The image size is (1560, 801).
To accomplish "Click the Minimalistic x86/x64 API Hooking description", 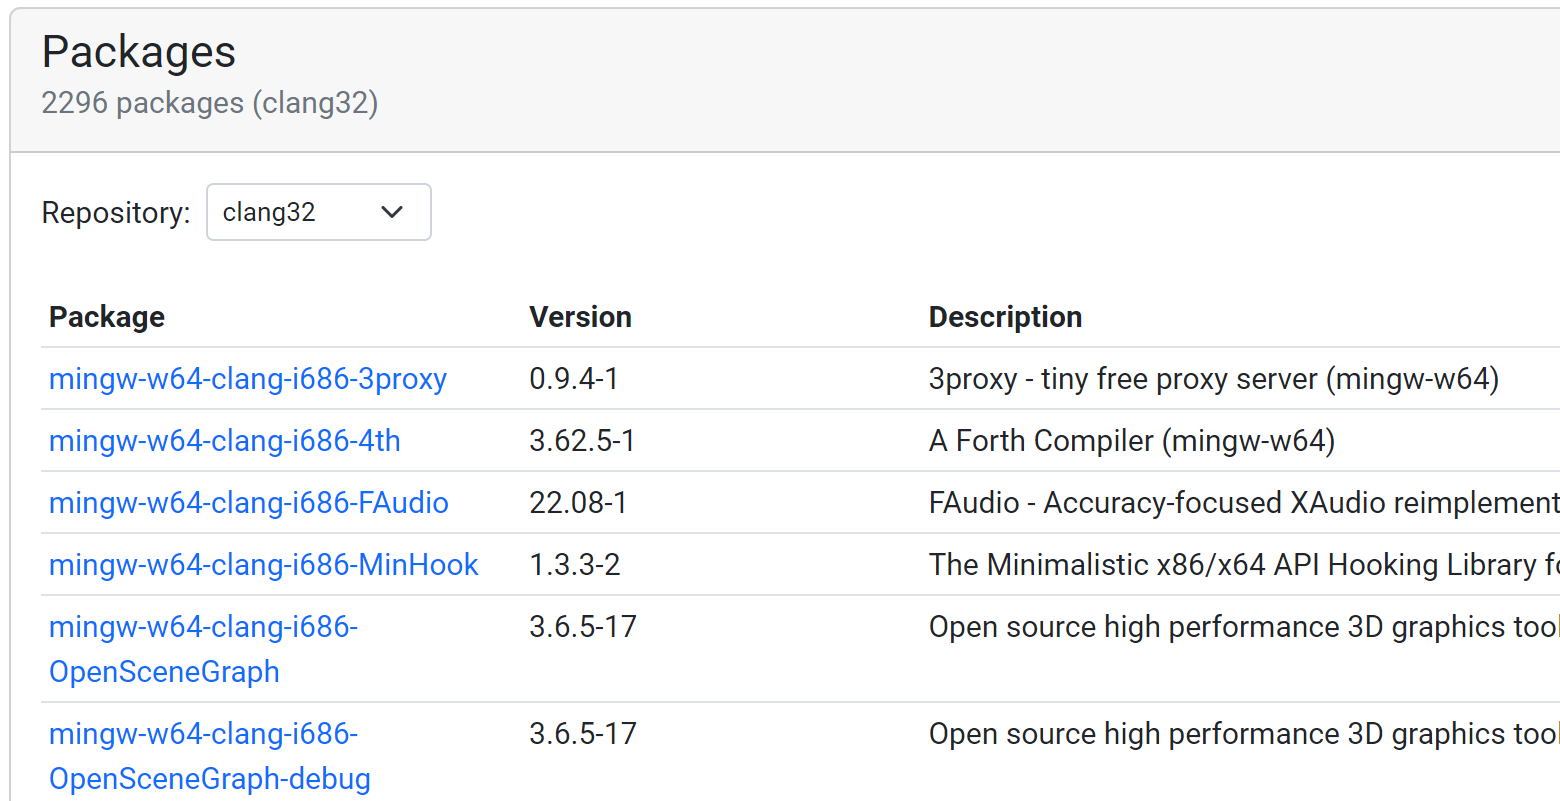I will [x=1244, y=565].
